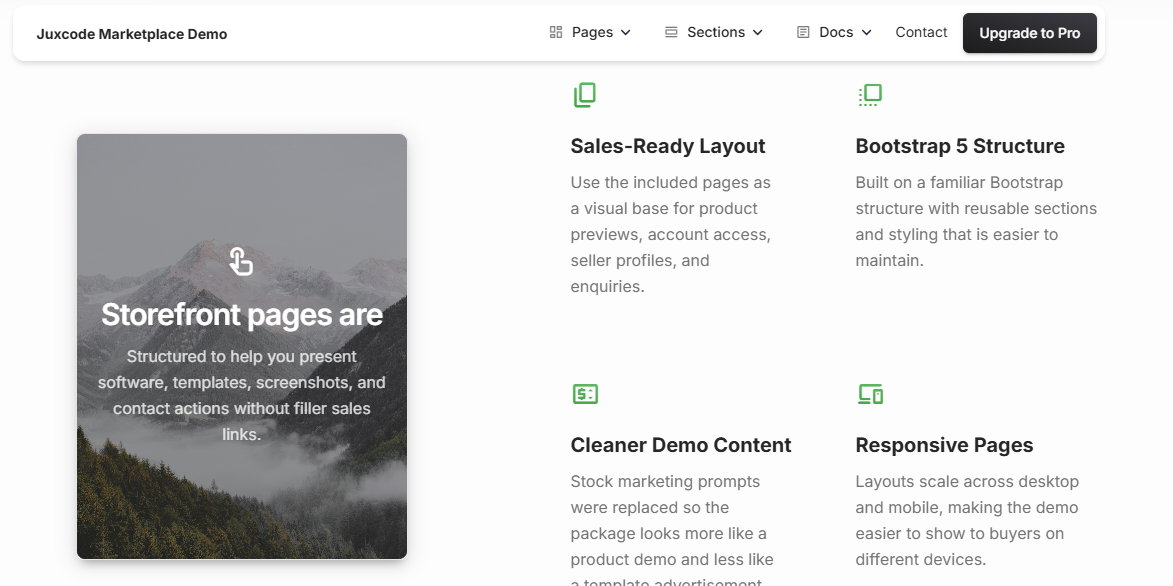This screenshot has width=1173, height=586.
Task: Expand the Sections menu
Action: (714, 32)
